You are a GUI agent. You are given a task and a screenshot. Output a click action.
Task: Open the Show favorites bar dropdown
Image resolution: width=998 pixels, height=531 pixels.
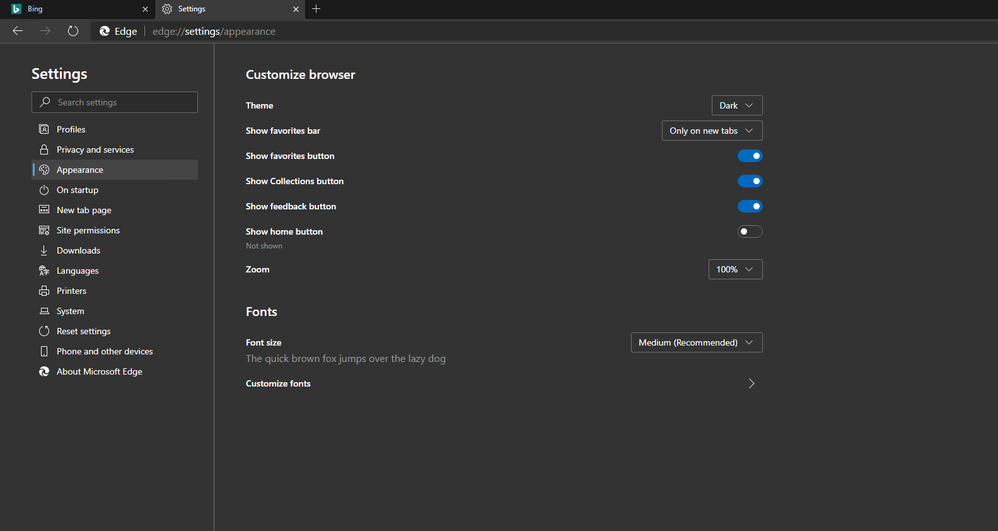[712, 131]
